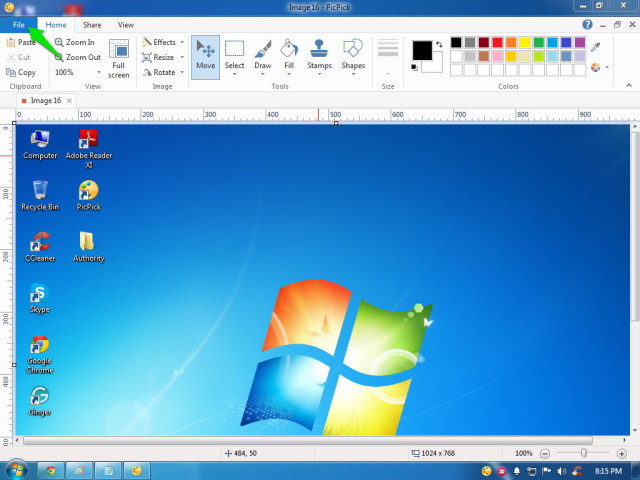Expand the Stamps dropdown arrow
The image size is (640, 480).
click(x=319, y=74)
